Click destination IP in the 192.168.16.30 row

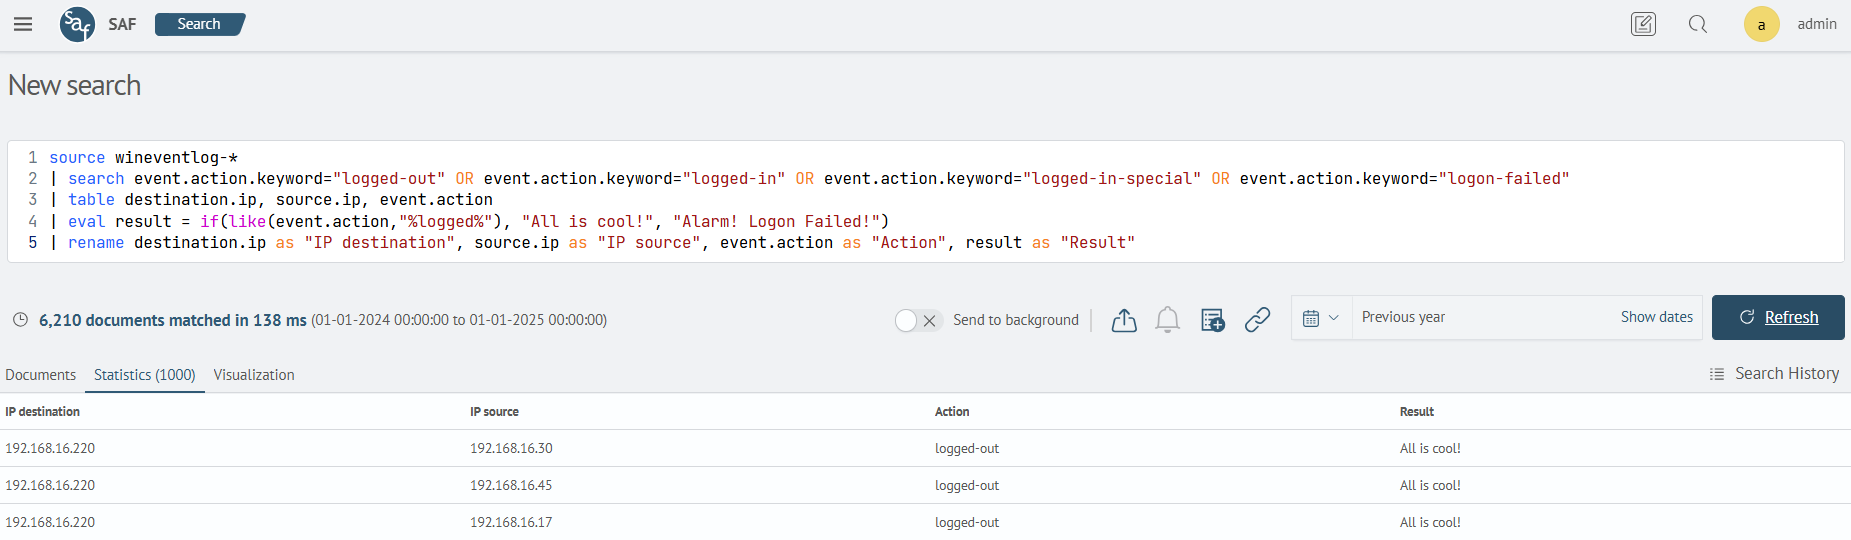click(50, 449)
